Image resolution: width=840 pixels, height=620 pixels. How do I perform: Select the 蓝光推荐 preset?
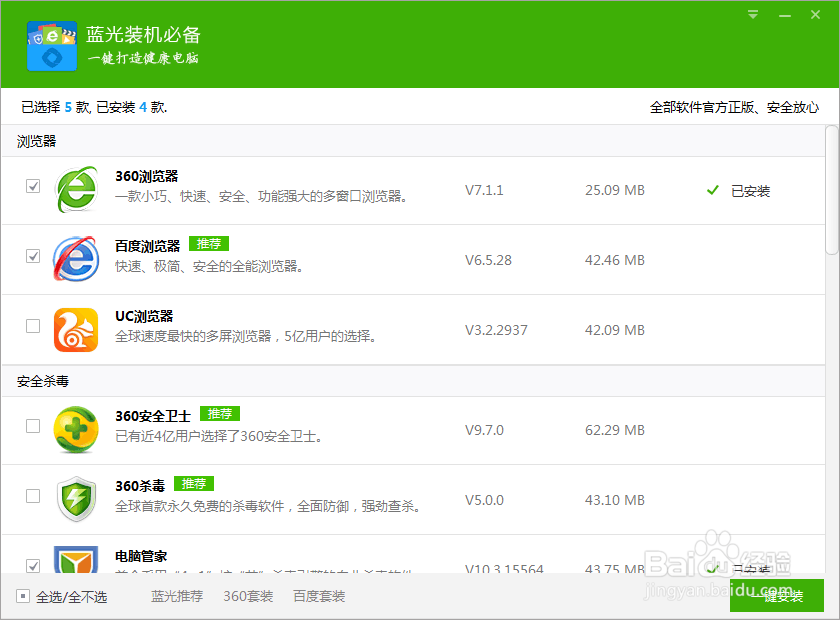(177, 596)
